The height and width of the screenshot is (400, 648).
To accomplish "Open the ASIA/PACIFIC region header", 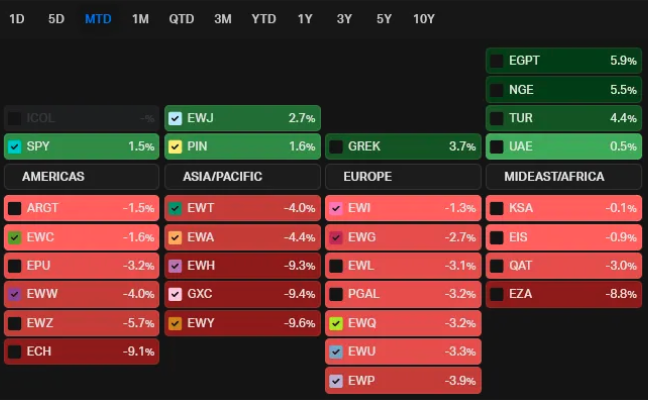I will 242,177.
